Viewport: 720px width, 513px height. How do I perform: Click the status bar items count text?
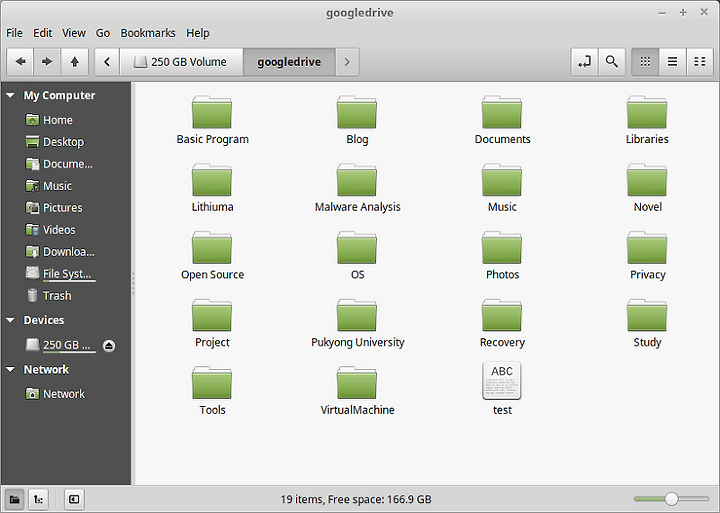pos(356,499)
